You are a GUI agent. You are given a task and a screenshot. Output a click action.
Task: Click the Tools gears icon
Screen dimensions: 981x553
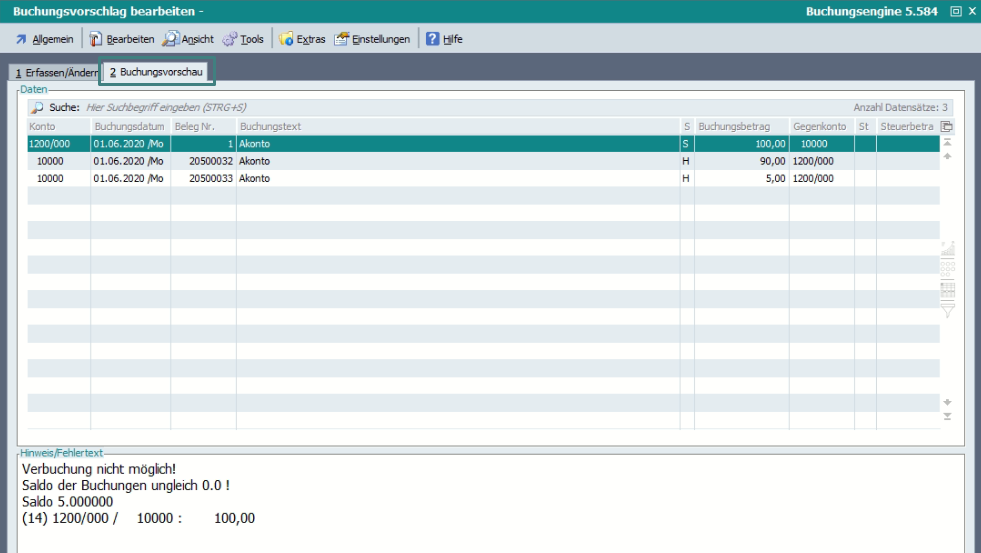[x=230, y=39]
